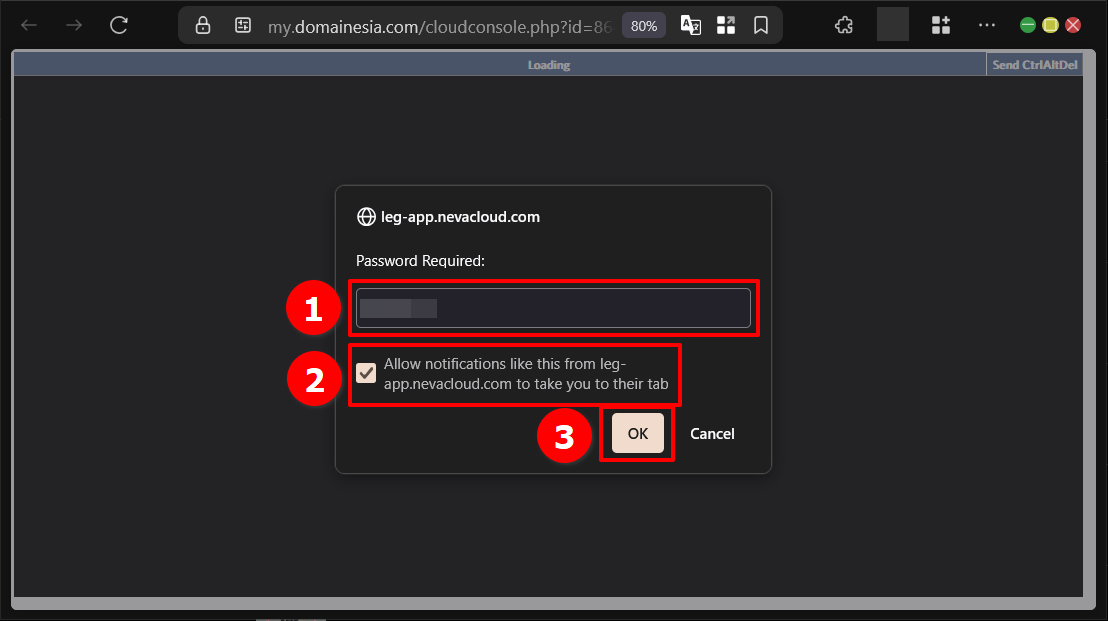
Task: Bookmark this page using the bookmark icon
Action: click(x=761, y=25)
